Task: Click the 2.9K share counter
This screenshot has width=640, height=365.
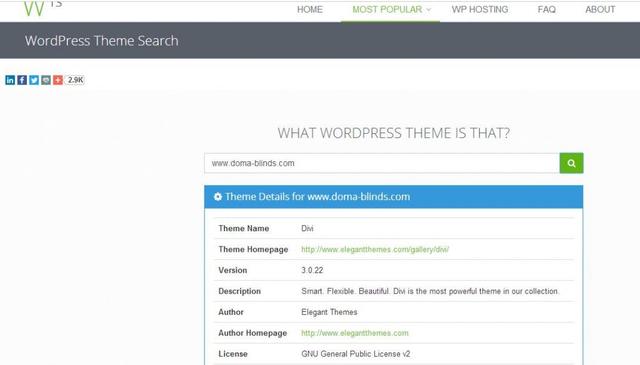Action: [x=76, y=80]
